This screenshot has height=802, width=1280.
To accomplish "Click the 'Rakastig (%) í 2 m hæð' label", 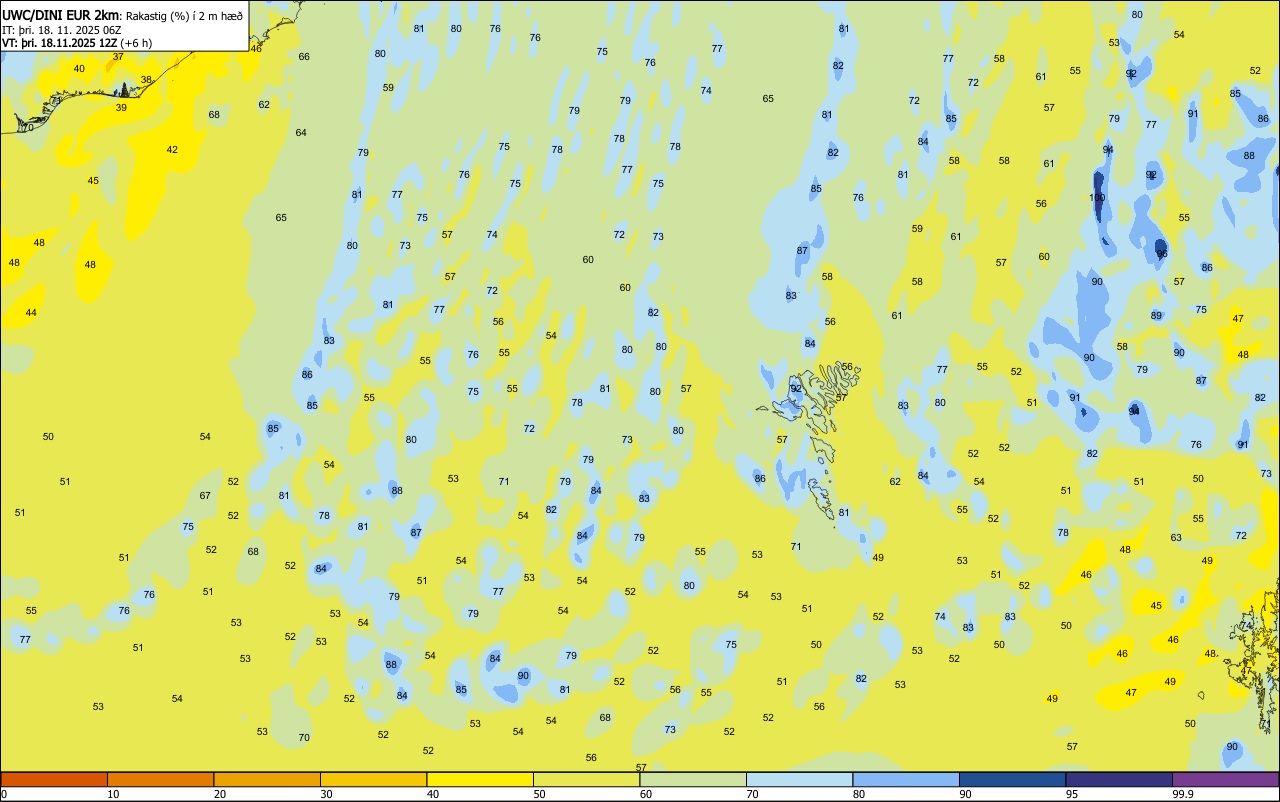I will click(184, 15).
